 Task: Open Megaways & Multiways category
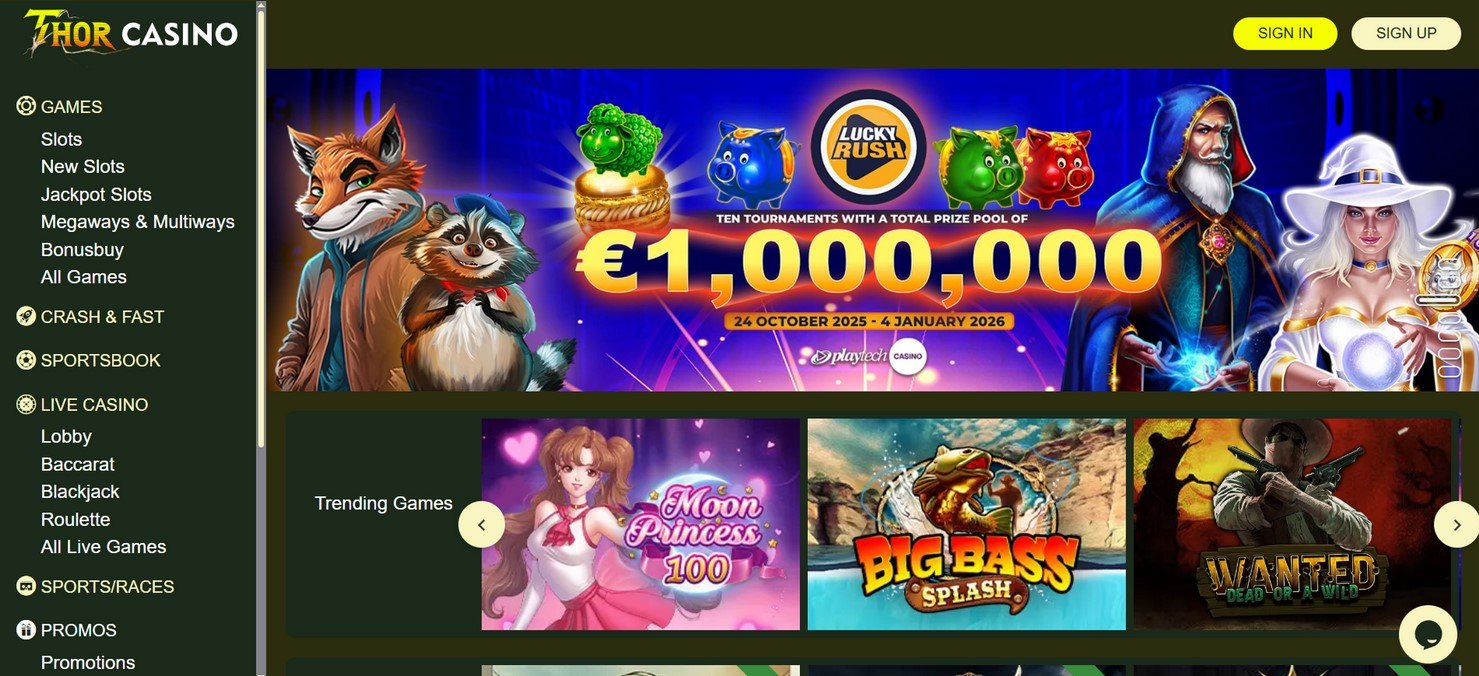[x=137, y=221]
